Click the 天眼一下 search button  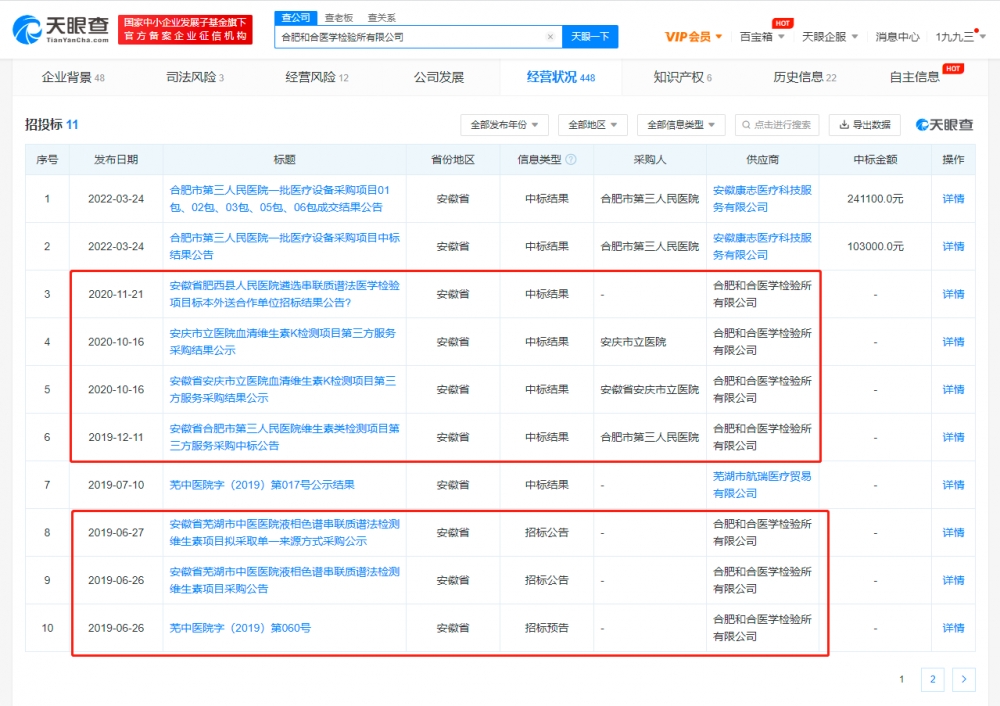click(590, 37)
